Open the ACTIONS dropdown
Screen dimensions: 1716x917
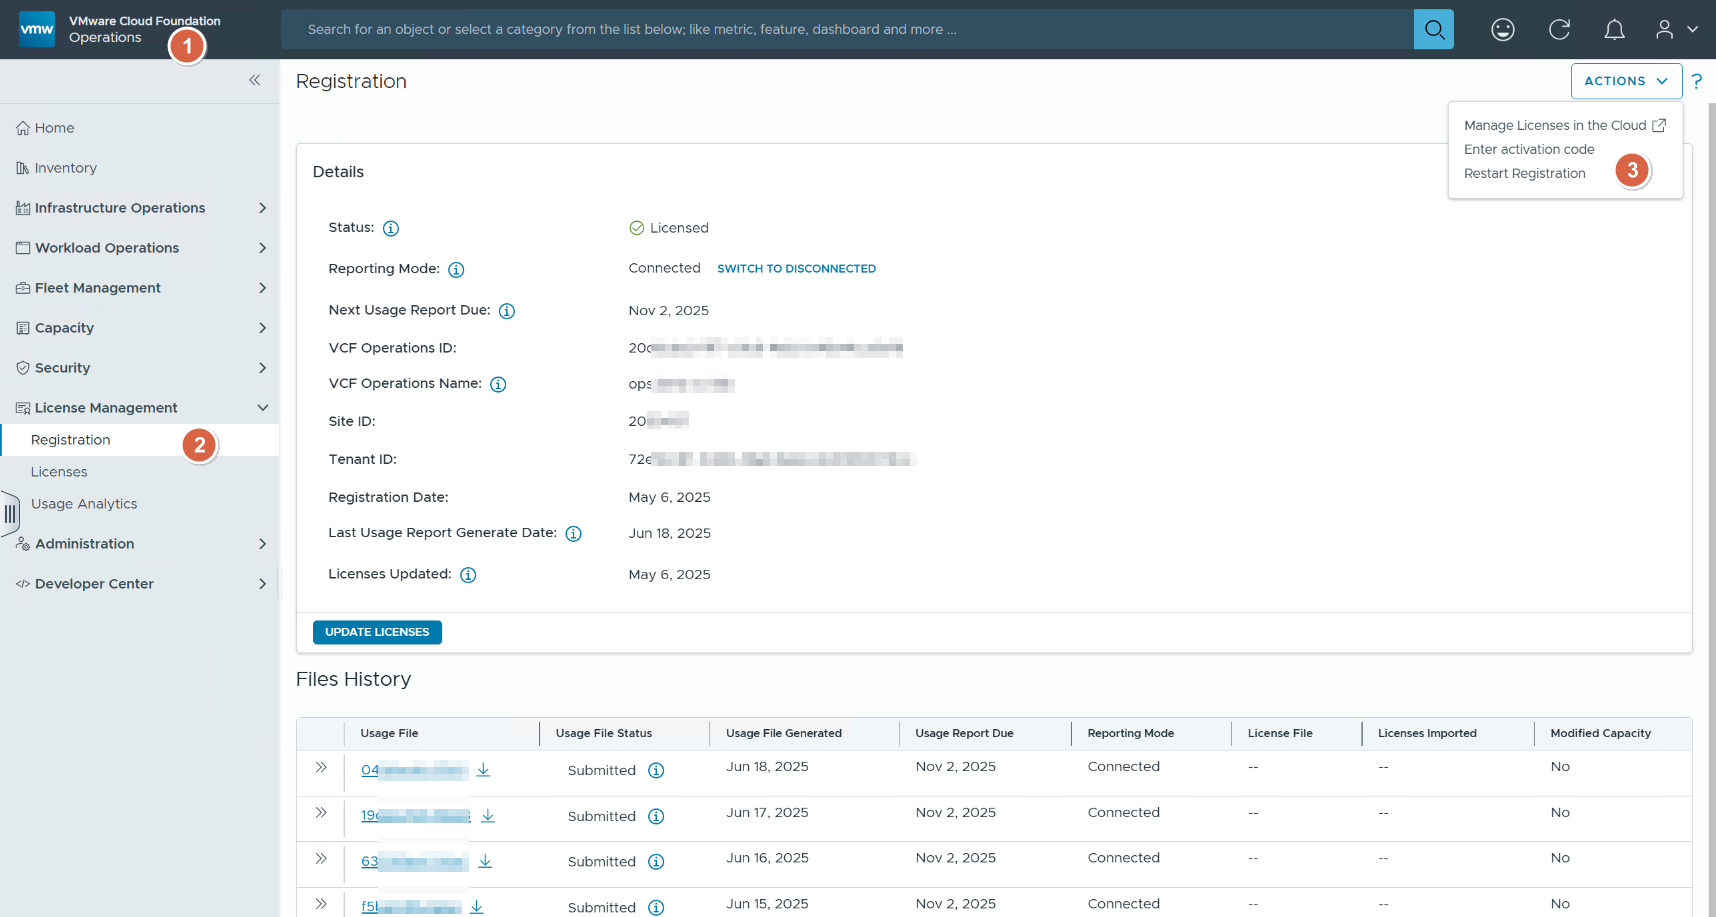tap(1626, 81)
